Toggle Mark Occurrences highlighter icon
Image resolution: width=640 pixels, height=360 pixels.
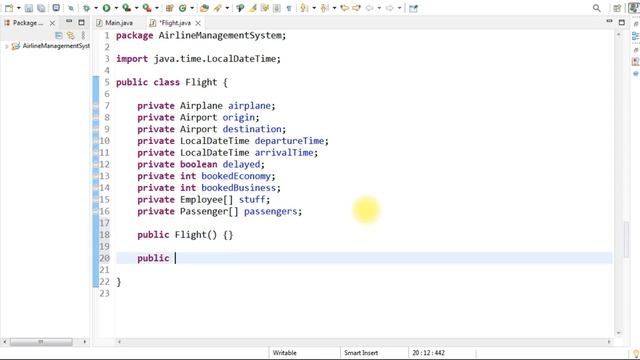252,8
